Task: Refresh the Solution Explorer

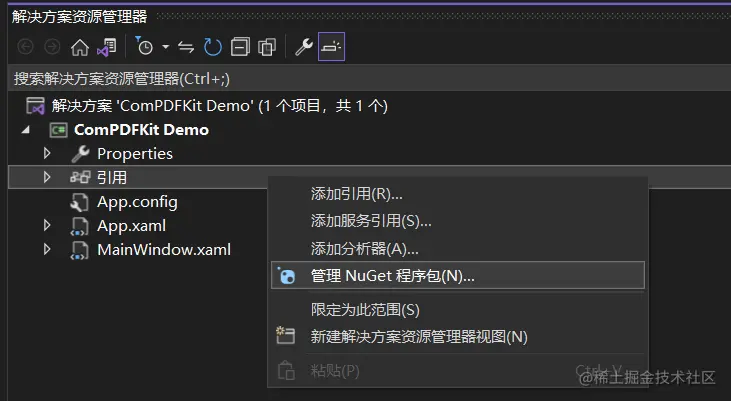Action: click(x=213, y=47)
